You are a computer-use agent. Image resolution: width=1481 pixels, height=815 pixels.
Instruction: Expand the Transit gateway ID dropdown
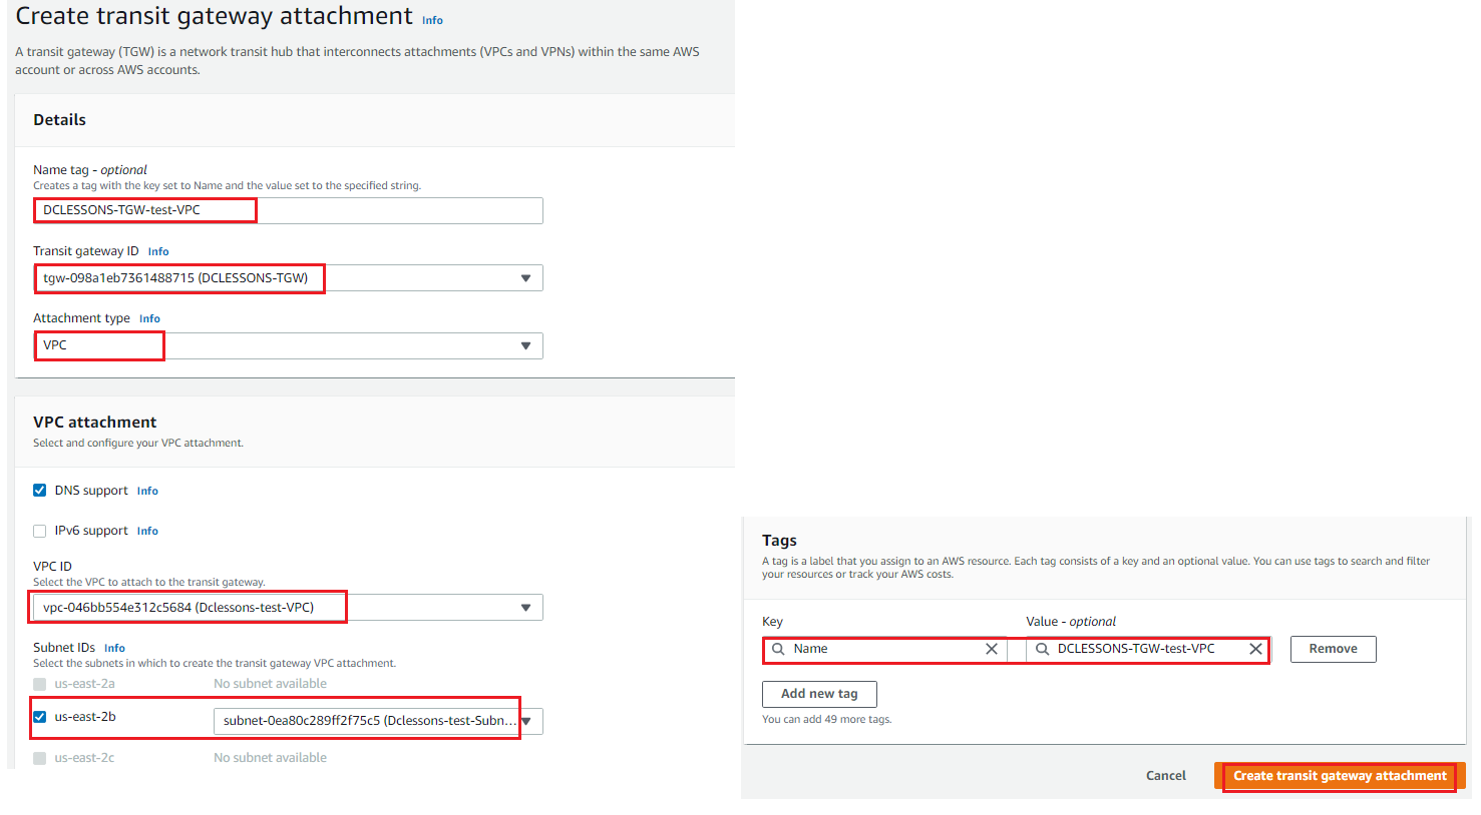[x=288, y=278]
